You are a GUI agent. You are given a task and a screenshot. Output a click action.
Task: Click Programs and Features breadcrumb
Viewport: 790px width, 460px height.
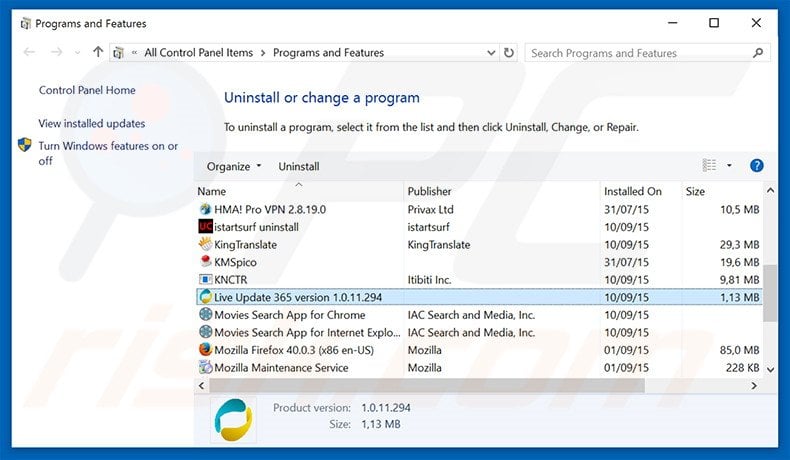328,52
